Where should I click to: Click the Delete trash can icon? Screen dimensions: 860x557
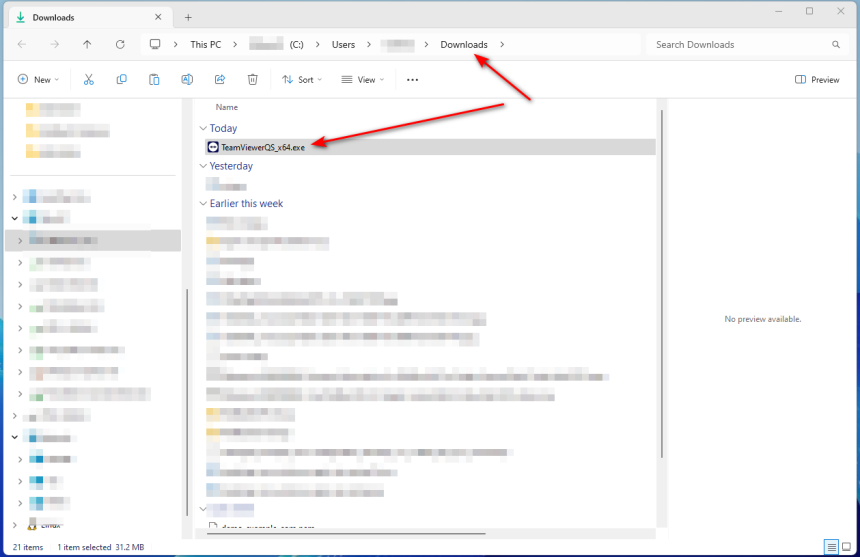[253, 80]
